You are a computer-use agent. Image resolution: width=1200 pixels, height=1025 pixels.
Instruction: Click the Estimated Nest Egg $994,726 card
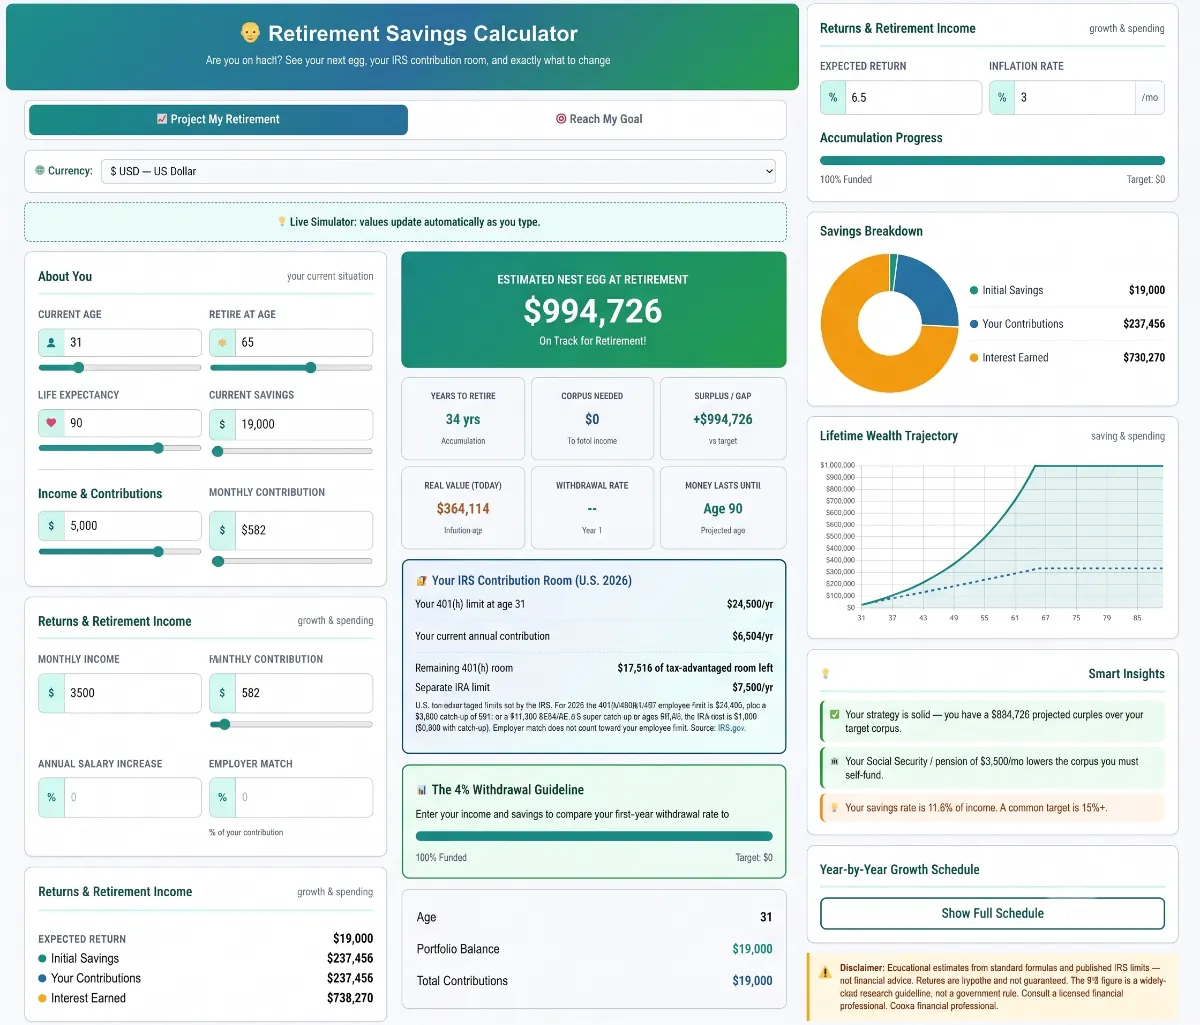(594, 309)
